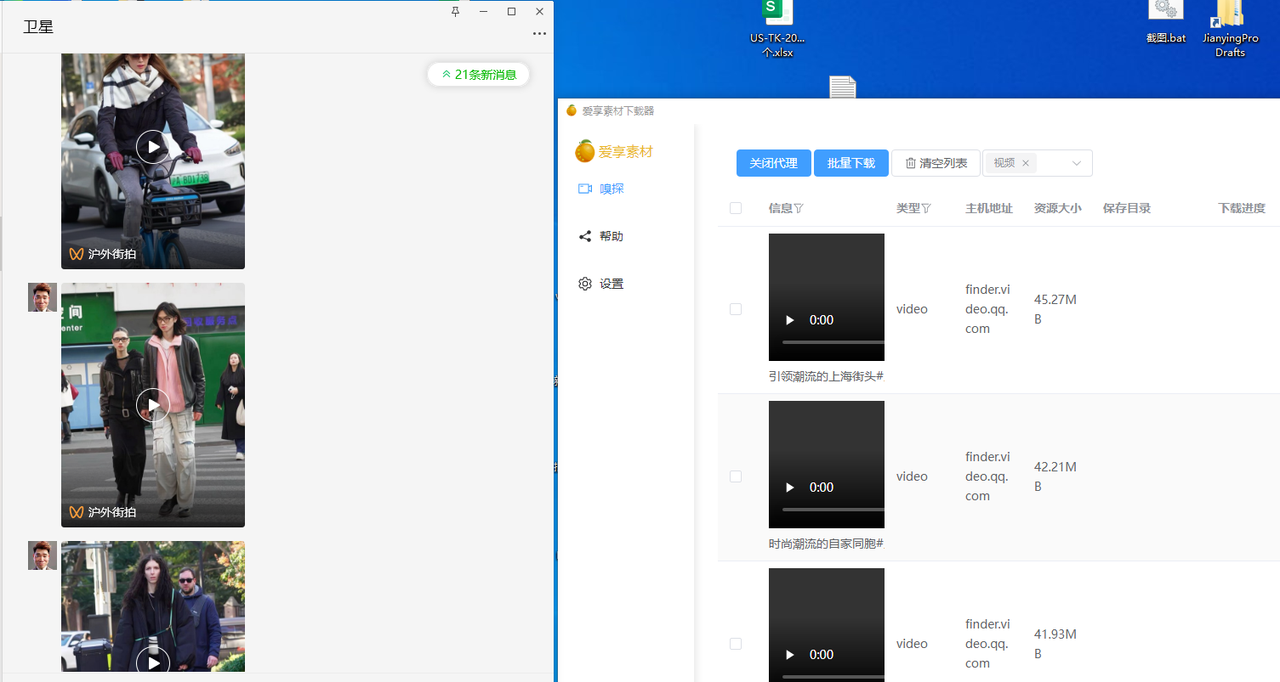Screen dimensions: 1280x682
Task: Open the three-dots menu in 卫星 chat
Action: (x=539, y=33)
